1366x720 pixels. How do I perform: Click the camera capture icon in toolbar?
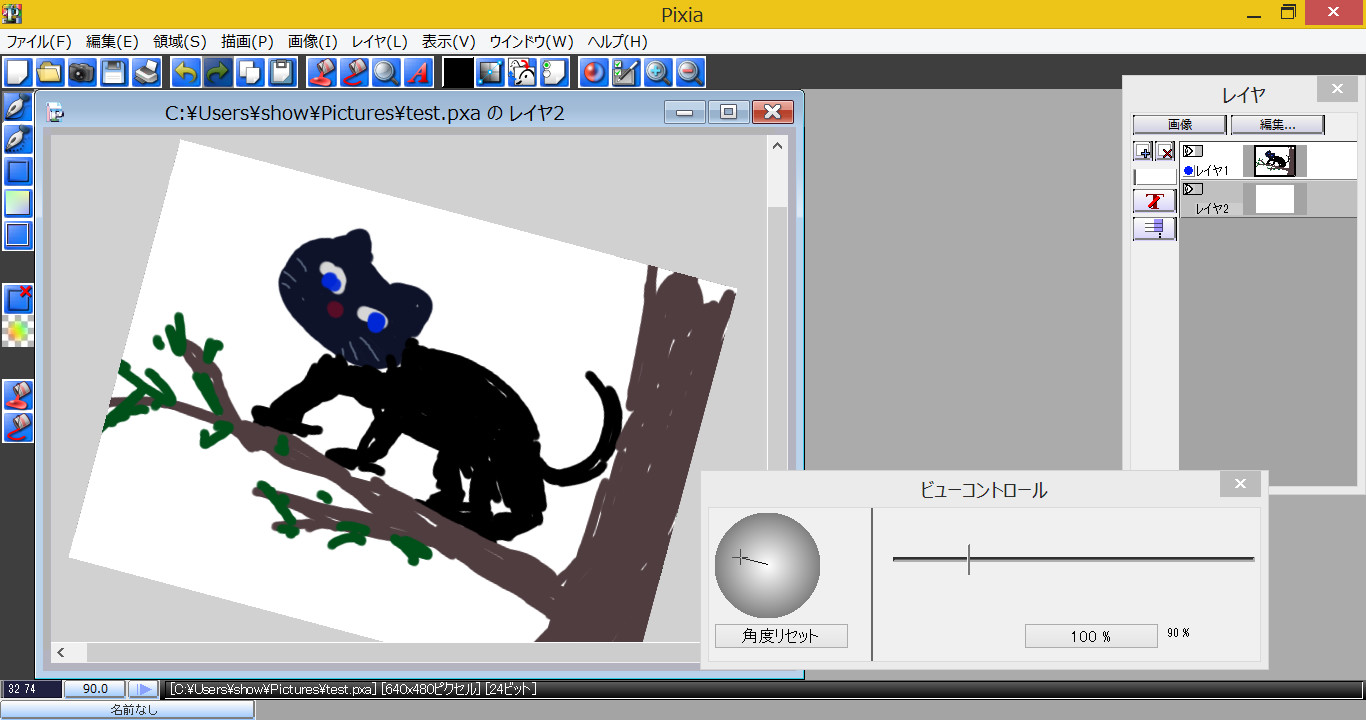click(x=82, y=71)
